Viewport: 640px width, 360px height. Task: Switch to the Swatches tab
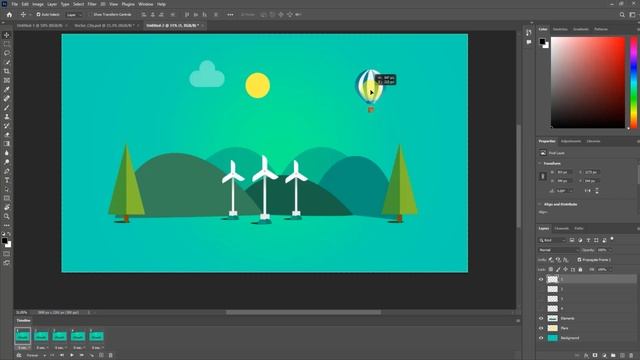coord(560,29)
